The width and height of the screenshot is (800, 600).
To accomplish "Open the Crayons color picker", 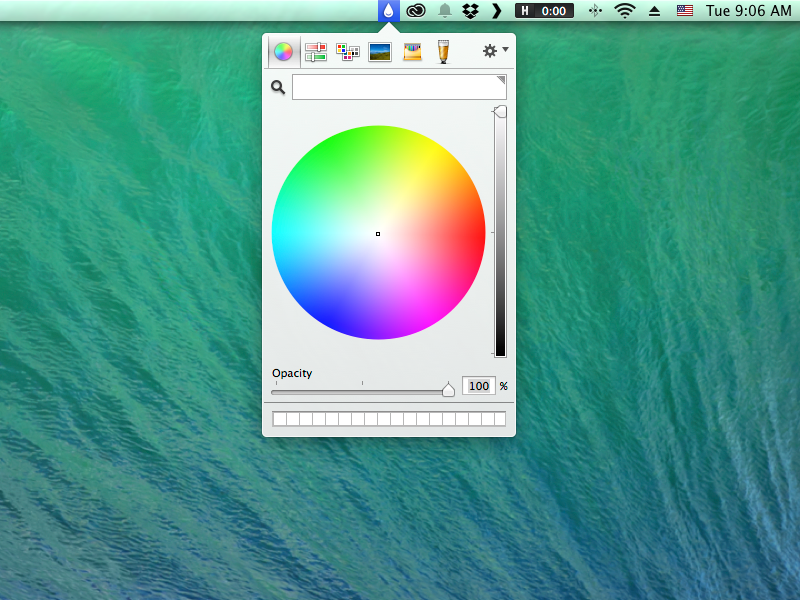I will coord(412,50).
